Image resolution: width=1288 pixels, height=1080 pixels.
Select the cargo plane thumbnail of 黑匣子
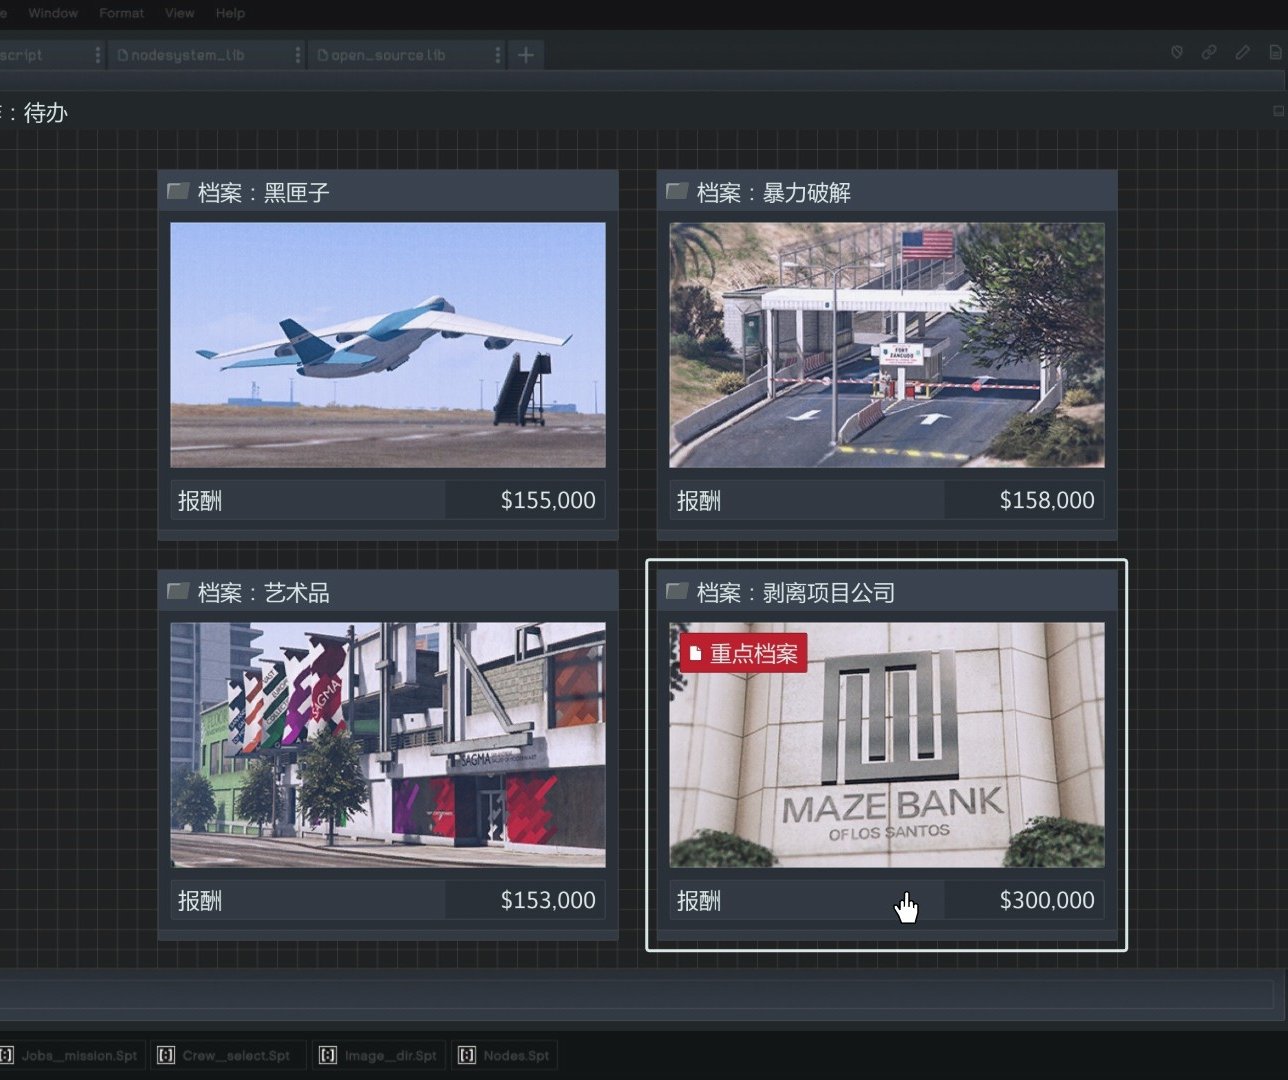388,345
